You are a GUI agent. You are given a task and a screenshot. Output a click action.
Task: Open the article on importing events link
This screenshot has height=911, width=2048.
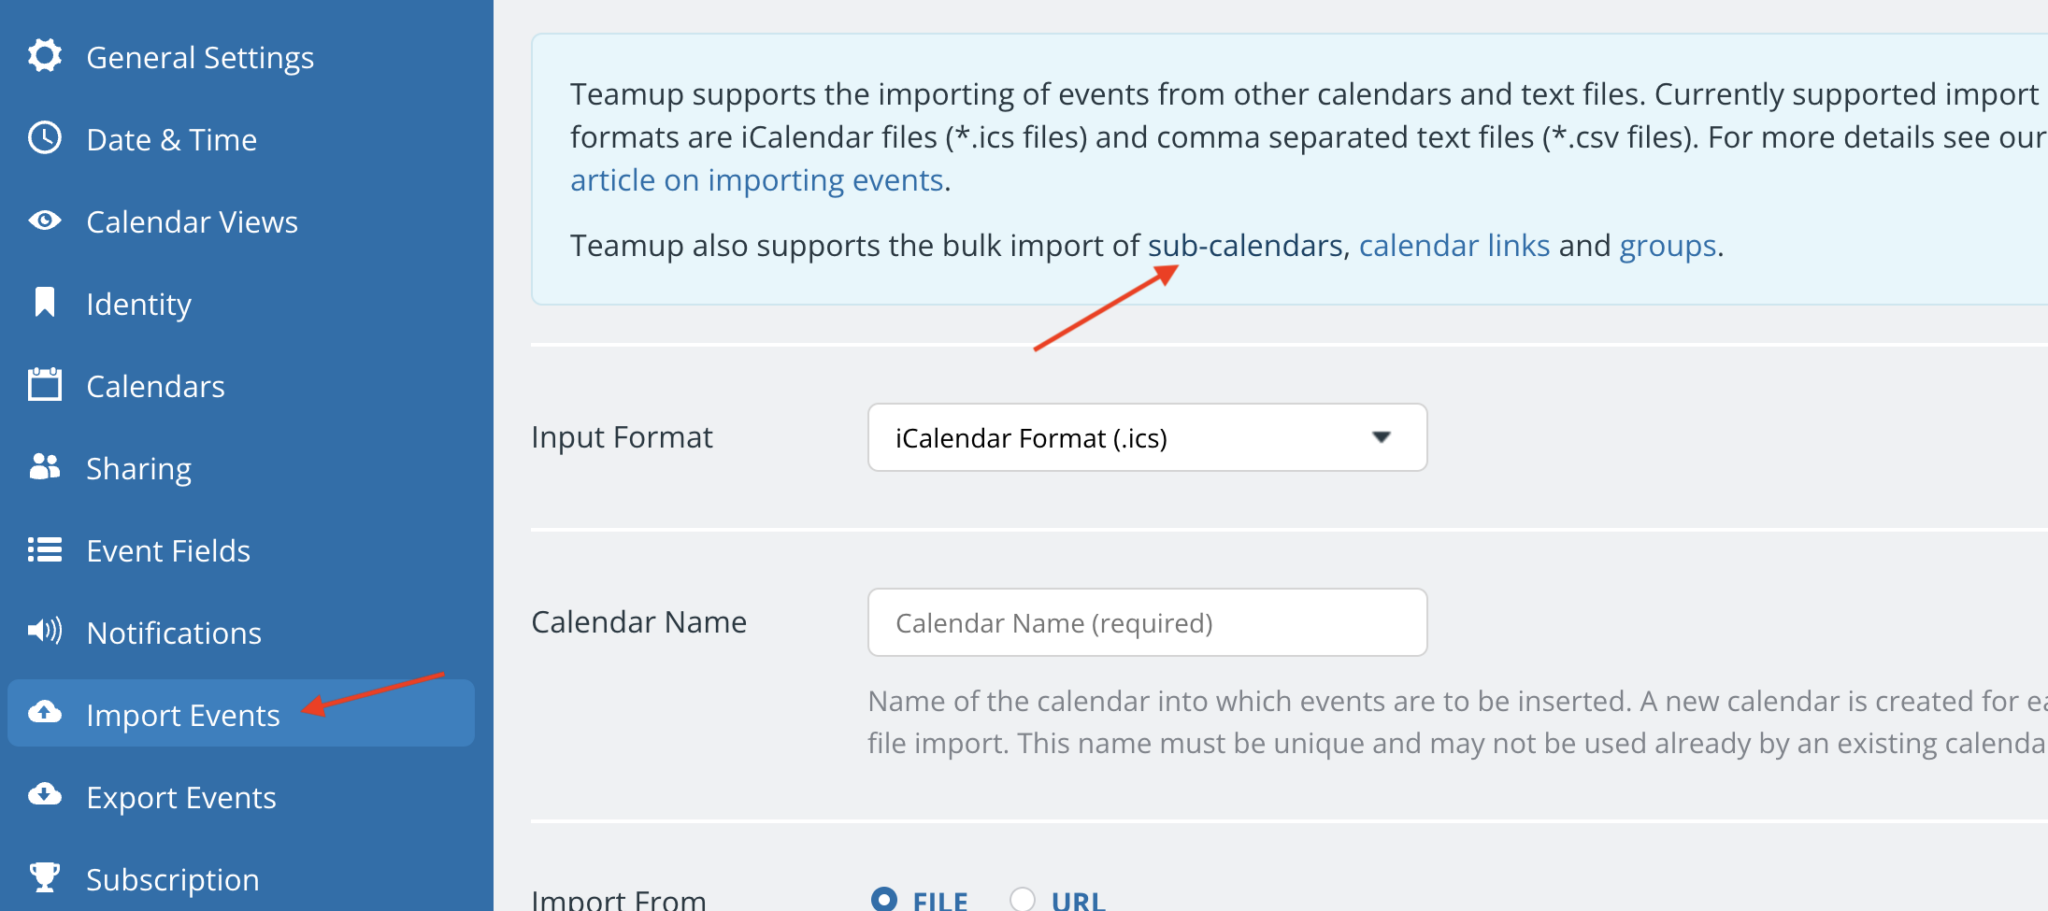pos(757,180)
